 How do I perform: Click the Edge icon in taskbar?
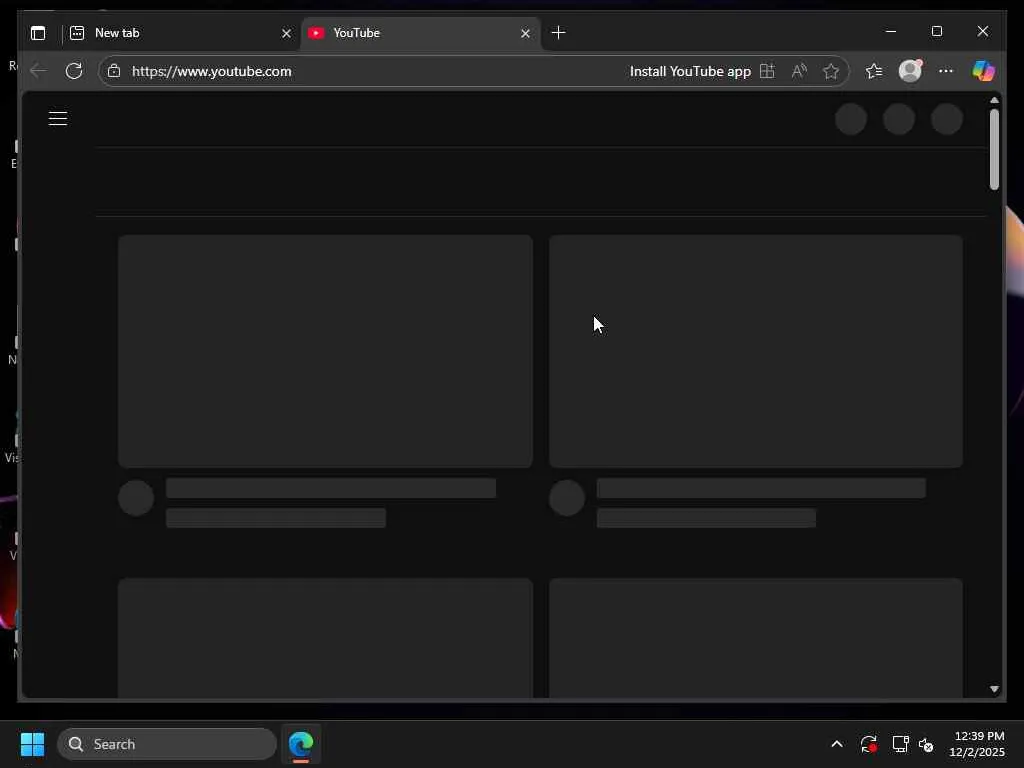coord(301,744)
